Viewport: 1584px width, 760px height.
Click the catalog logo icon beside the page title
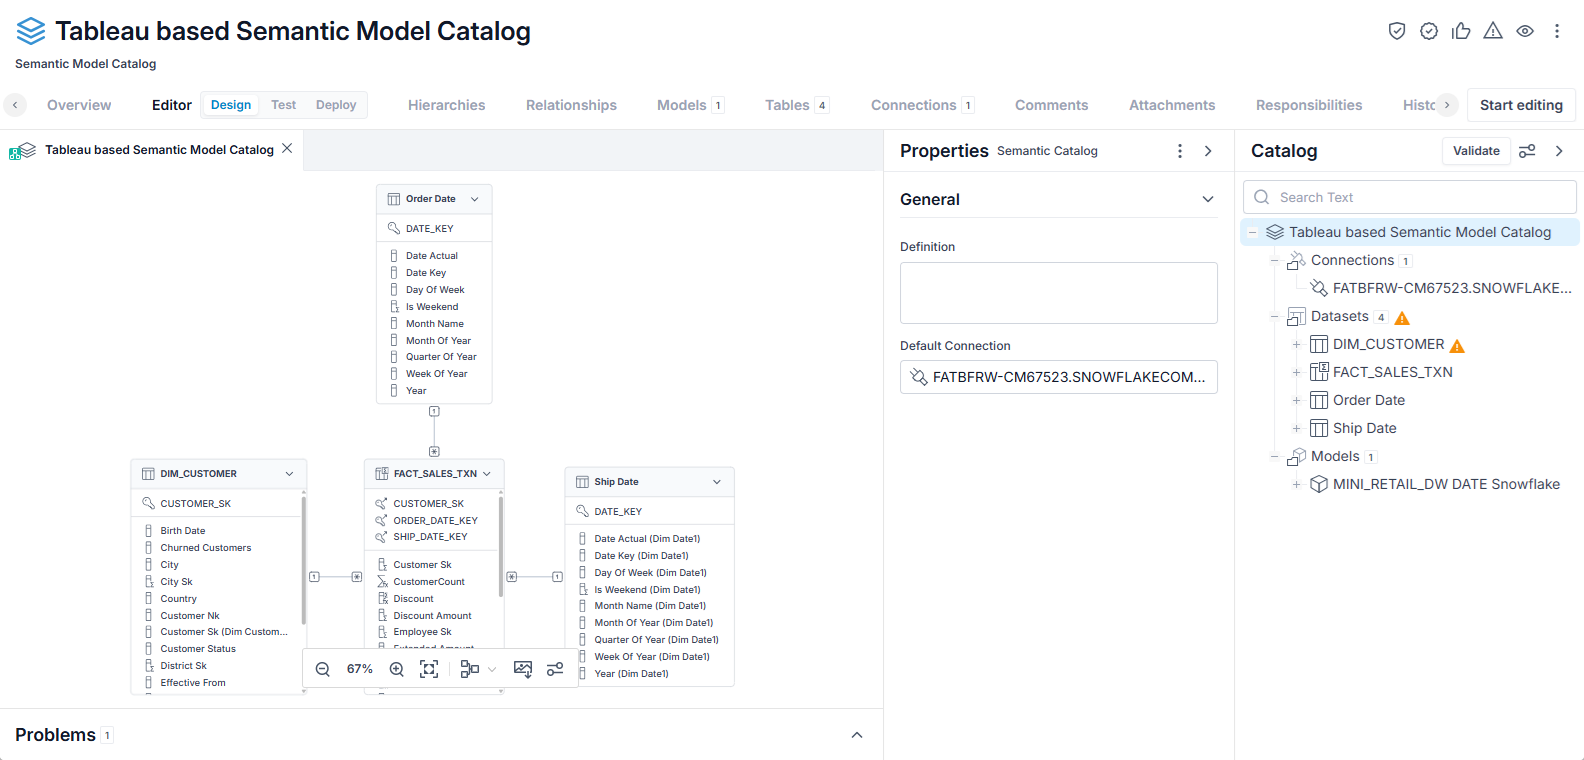[31, 31]
